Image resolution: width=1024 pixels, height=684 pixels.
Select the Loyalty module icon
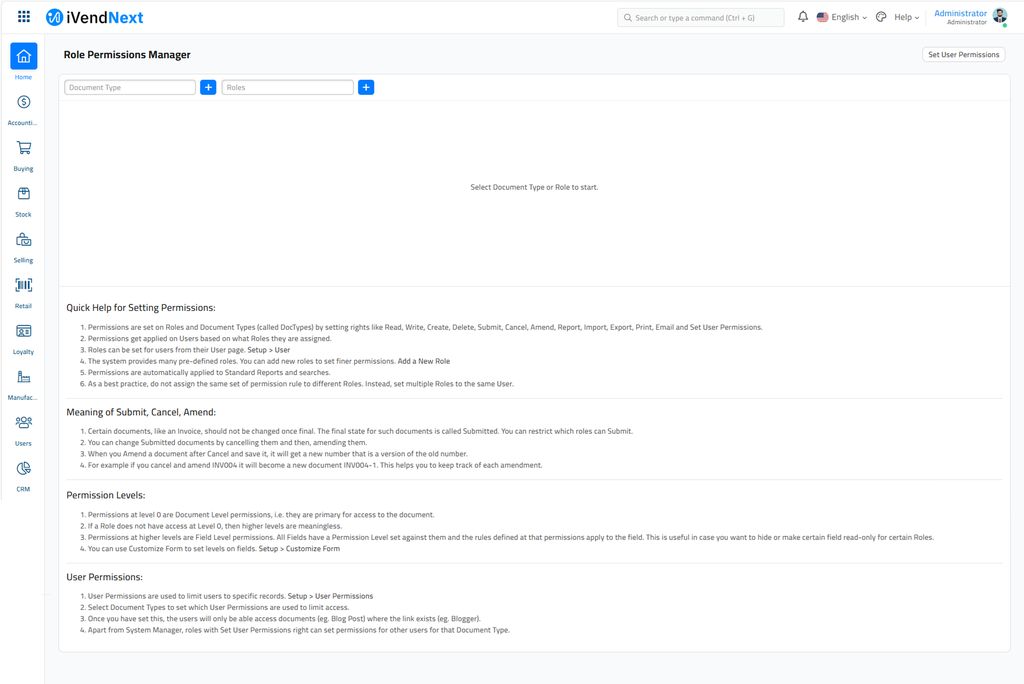point(22,331)
